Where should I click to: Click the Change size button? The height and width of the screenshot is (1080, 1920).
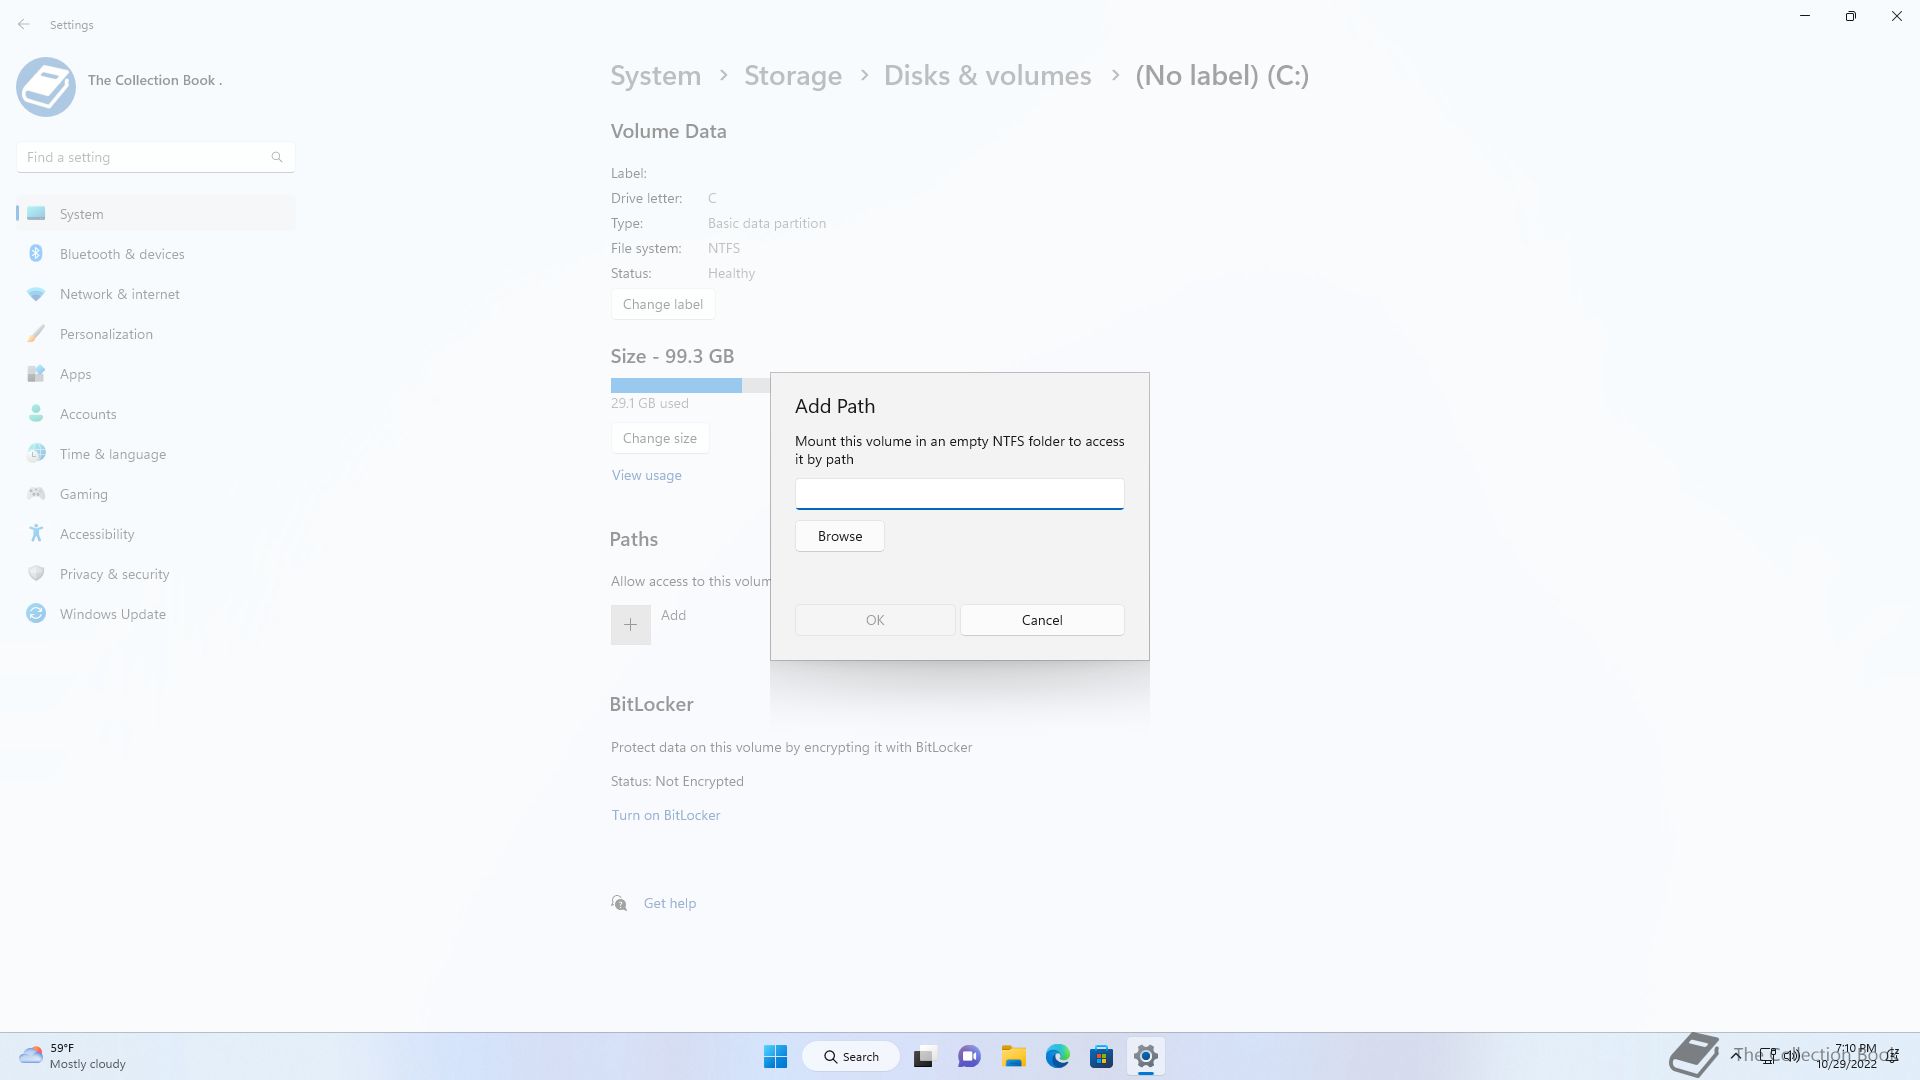click(x=660, y=438)
